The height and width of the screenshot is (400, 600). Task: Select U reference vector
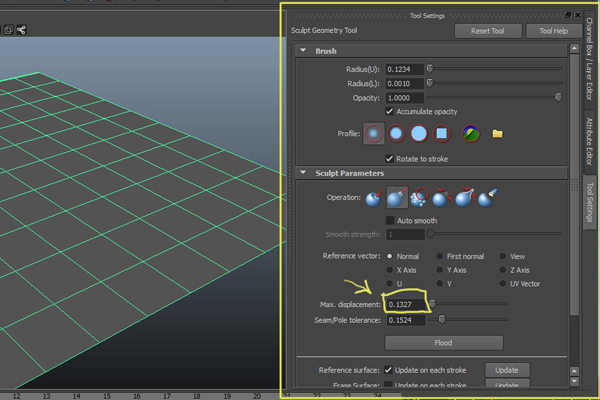click(x=390, y=284)
